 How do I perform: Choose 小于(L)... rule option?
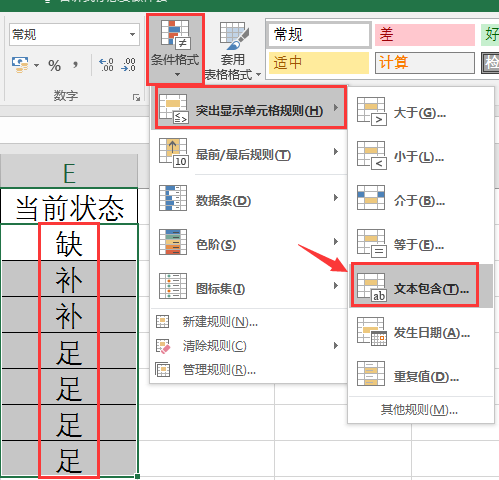click(x=421, y=155)
